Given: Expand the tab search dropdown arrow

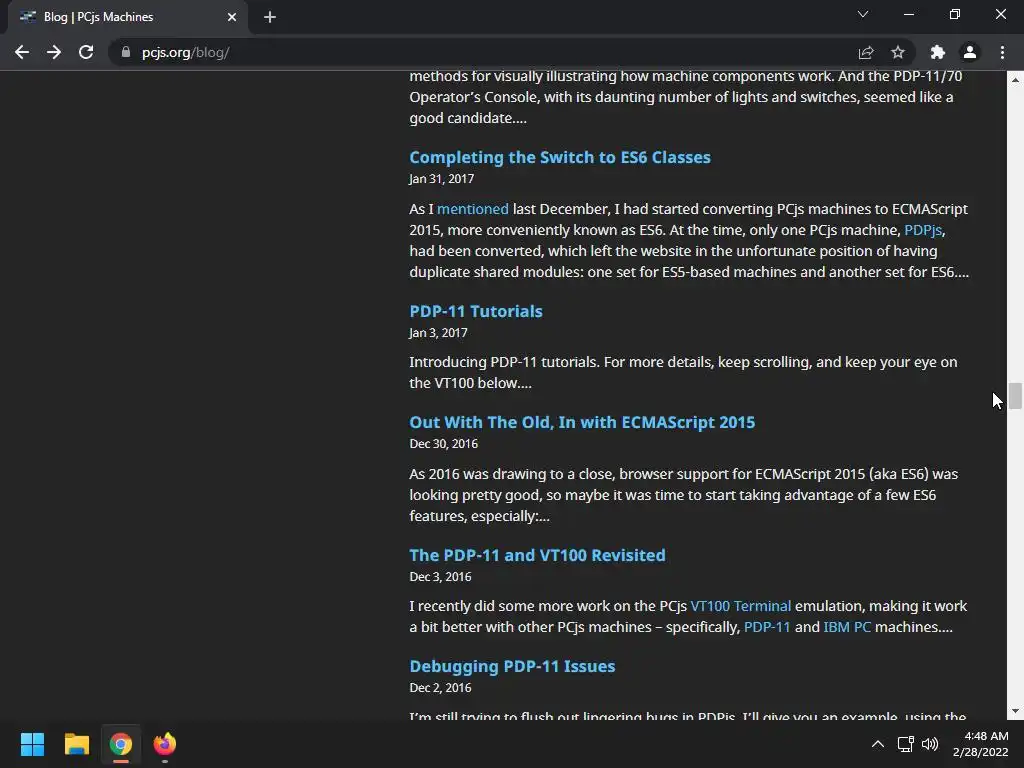Looking at the screenshot, I should coord(863,14).
